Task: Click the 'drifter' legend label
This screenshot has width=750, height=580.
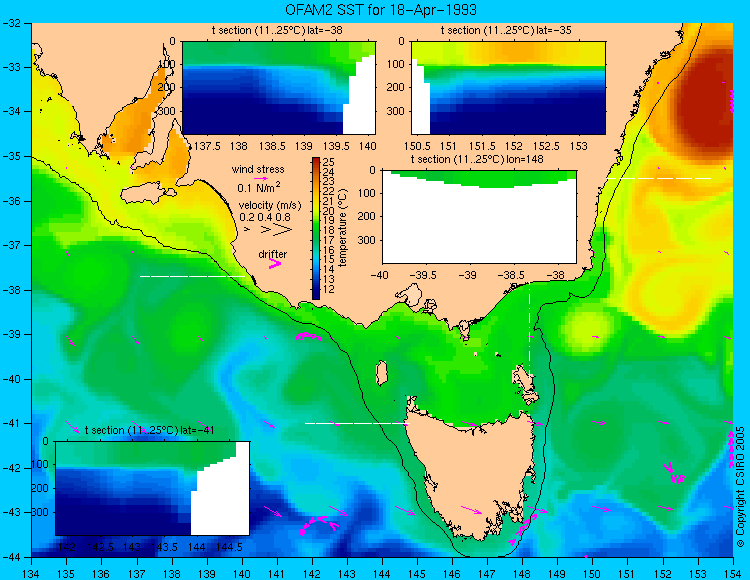Action: [x=273, y=254]
